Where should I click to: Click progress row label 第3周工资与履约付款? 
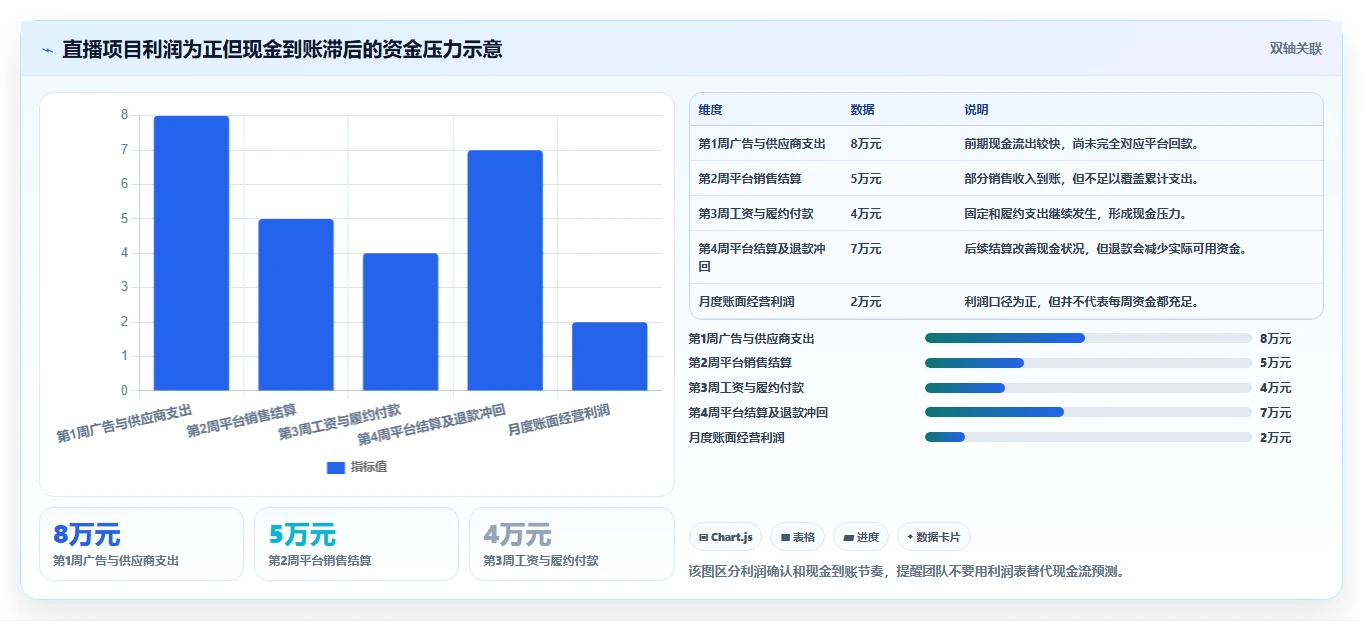(x=746, y=388)
